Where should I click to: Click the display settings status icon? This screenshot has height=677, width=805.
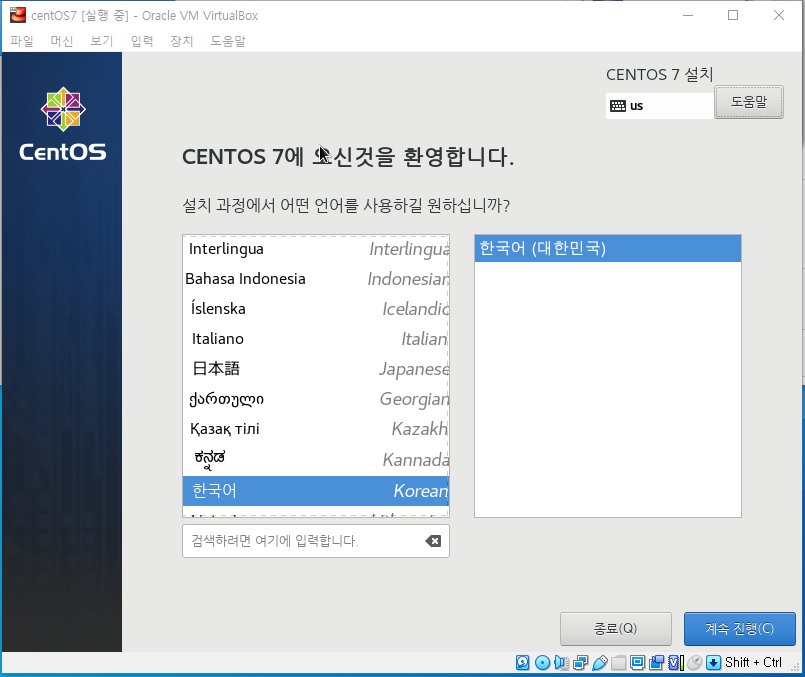tap(637, 663)
